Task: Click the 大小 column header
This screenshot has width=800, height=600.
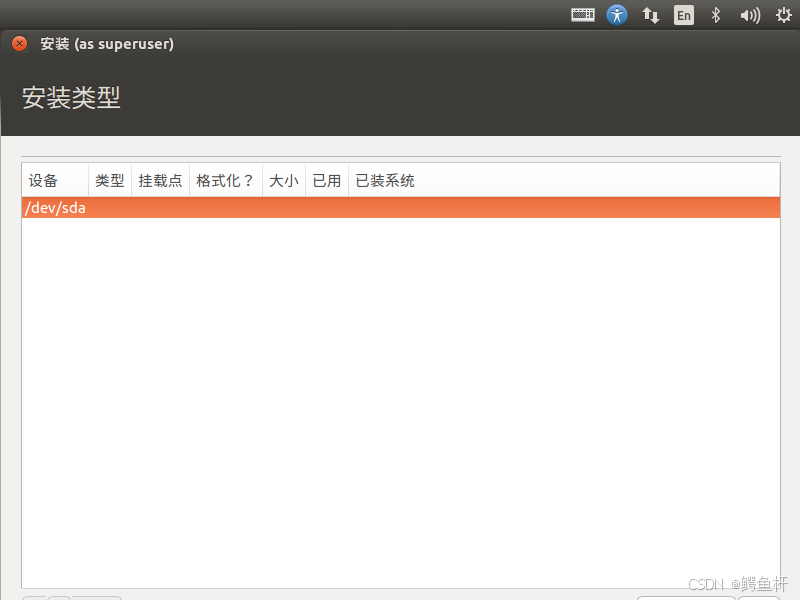Action: 284,181
